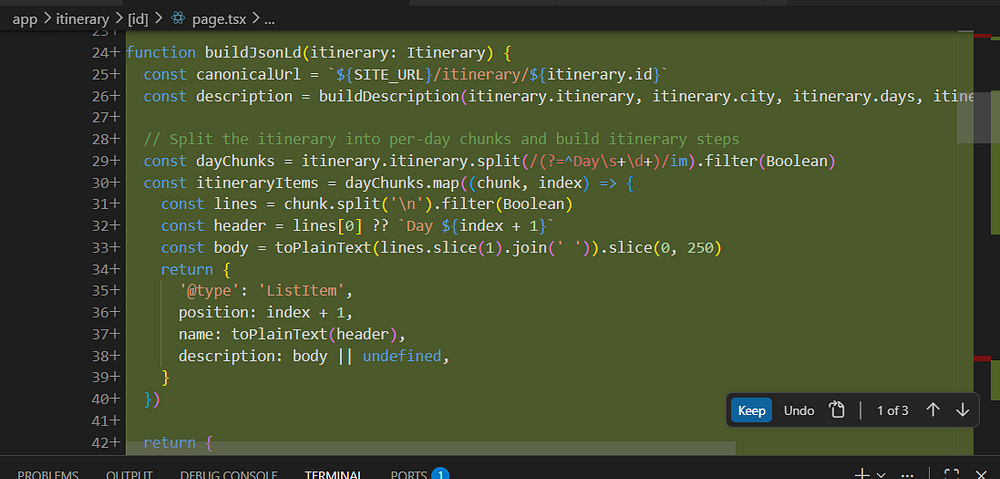Click the 'toPlainText' call on line 33
The width and height of the screenshot is (1000, 479).
323,247
